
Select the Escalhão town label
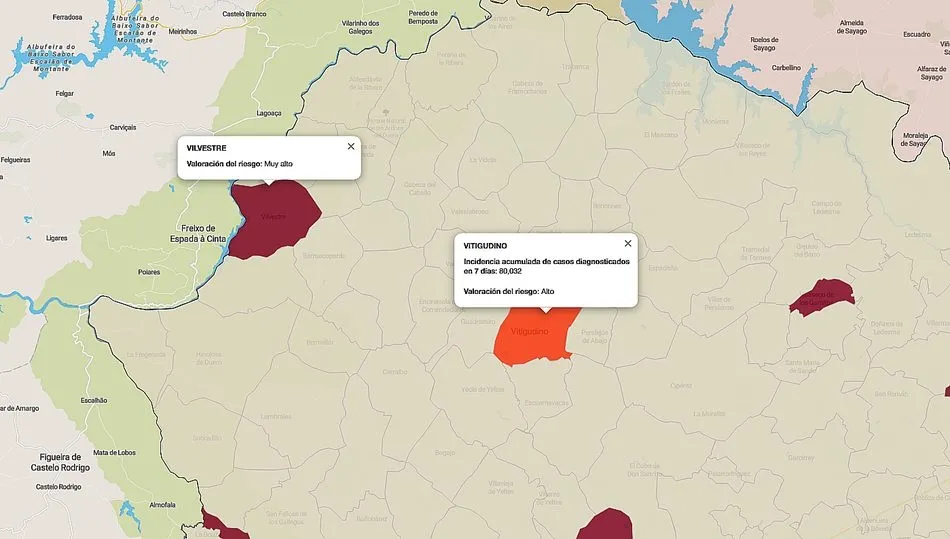tap(94, 400)
